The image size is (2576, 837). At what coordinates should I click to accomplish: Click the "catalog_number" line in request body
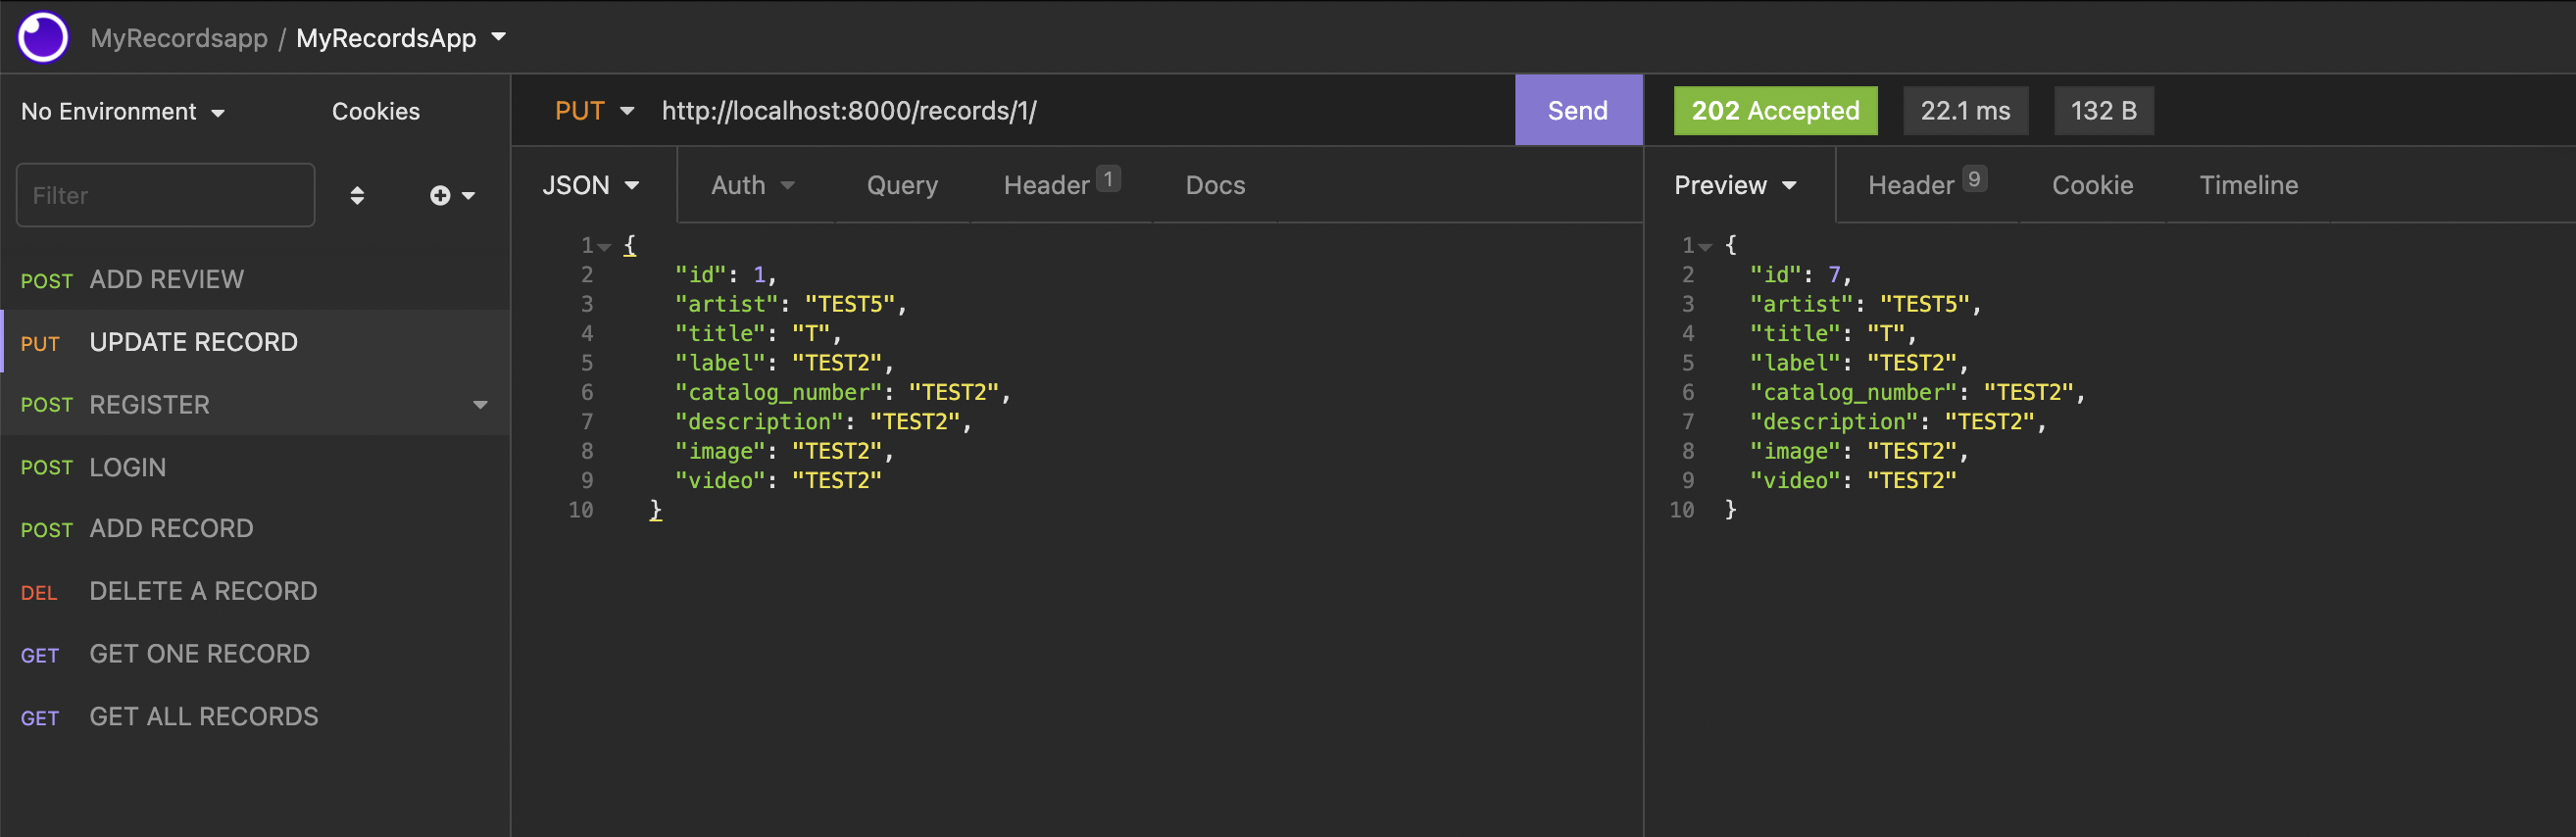point(843,392)
